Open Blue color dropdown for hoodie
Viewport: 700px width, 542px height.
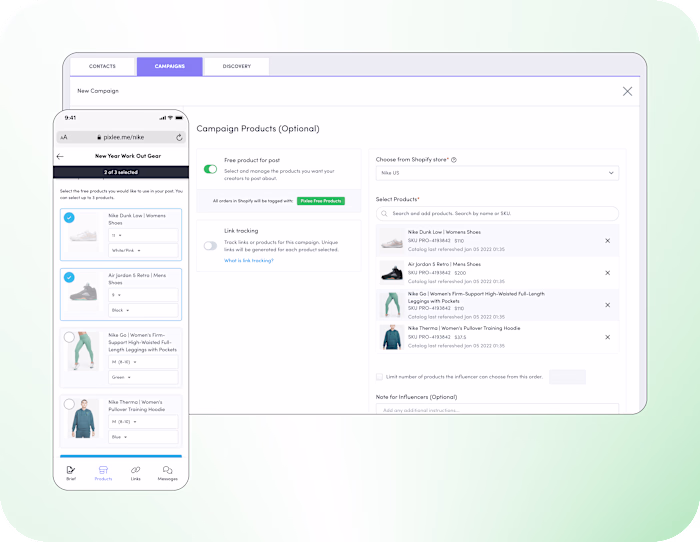click(x=143, y=437)
